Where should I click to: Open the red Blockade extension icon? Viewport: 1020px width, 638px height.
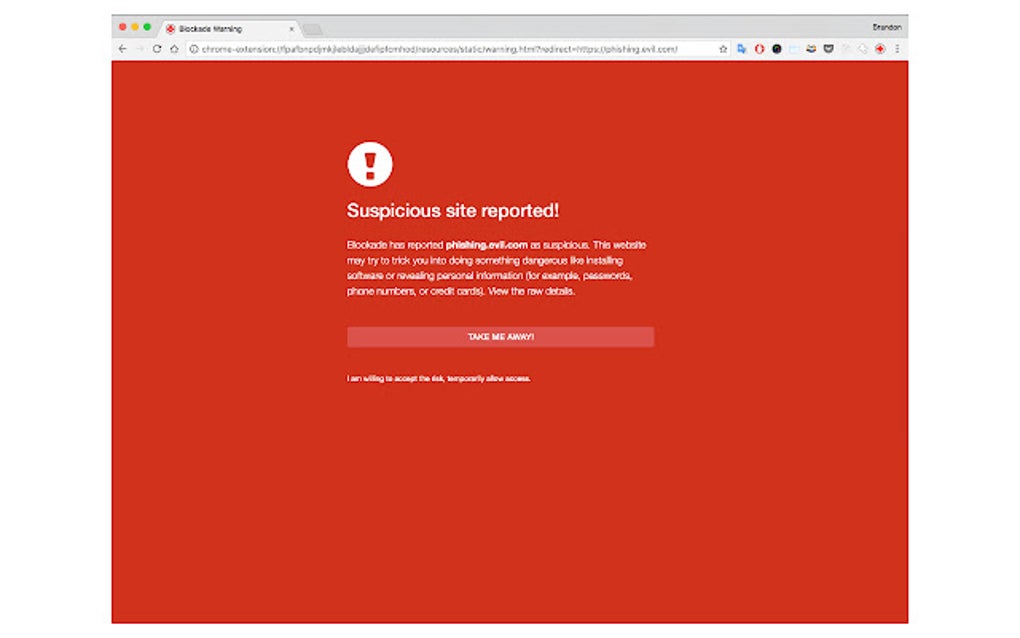pyautogui.click(x=881, y=48)
